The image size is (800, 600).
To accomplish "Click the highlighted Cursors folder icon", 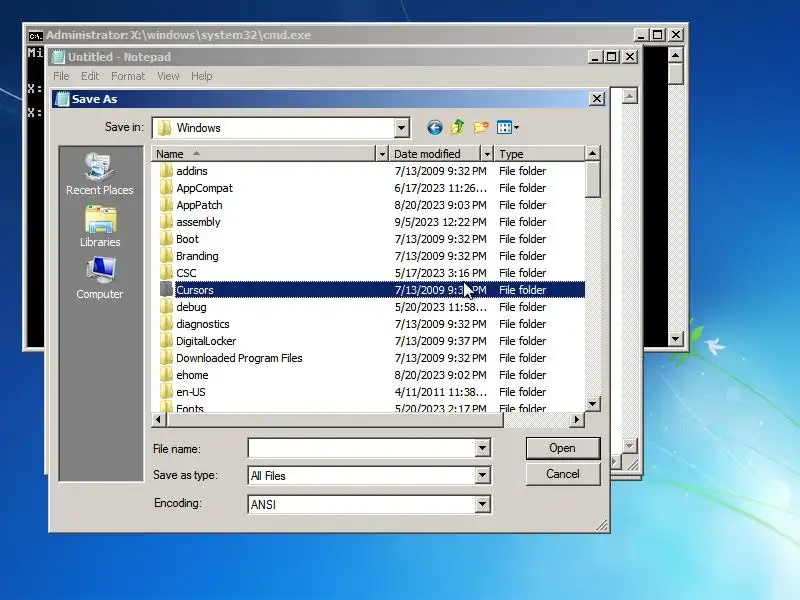I will (x=166, y=290).
